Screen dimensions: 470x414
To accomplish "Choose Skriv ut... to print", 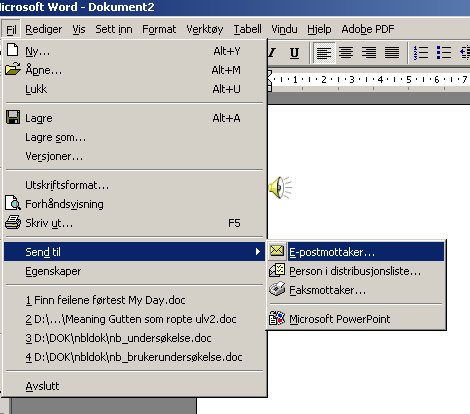I will tap(135, 223).
